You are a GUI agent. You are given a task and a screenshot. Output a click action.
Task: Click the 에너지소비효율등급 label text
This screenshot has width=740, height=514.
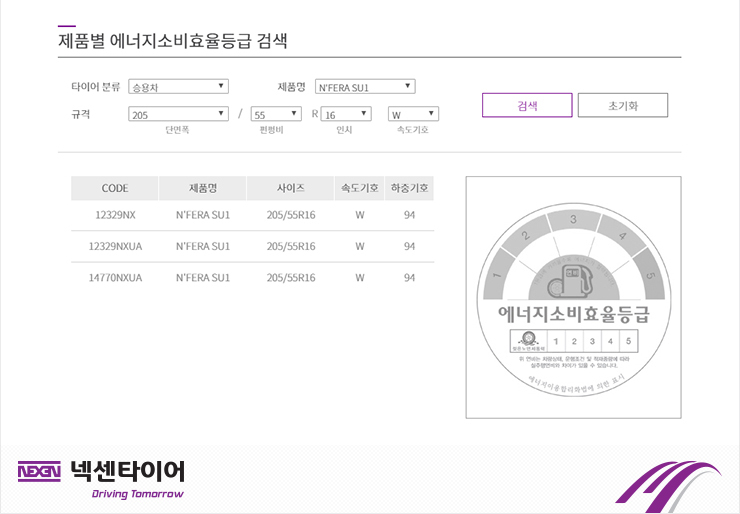[574, 314]
